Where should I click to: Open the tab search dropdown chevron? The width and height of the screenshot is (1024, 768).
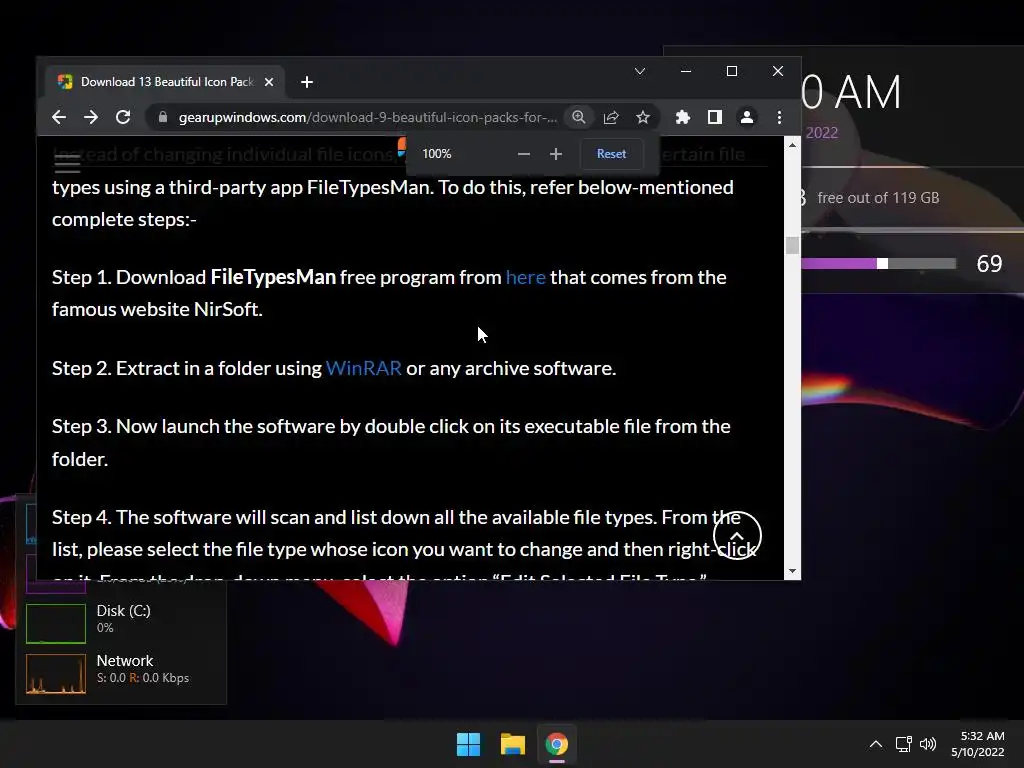[640, 71]
